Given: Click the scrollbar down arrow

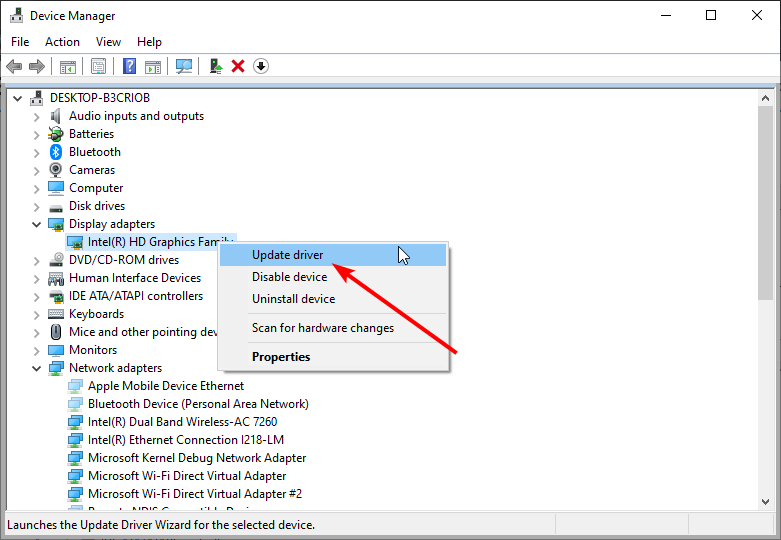Looking at the screenshot, I should coord(766,502).
